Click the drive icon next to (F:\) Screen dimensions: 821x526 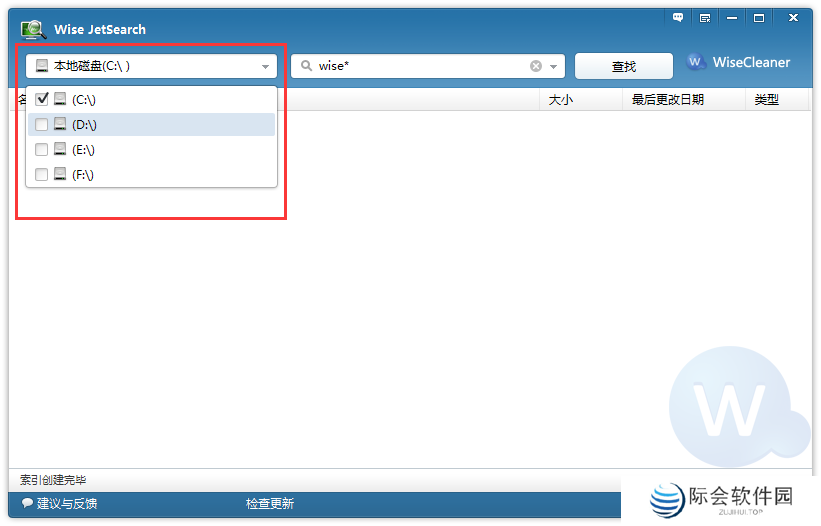[x=60, y=174]
